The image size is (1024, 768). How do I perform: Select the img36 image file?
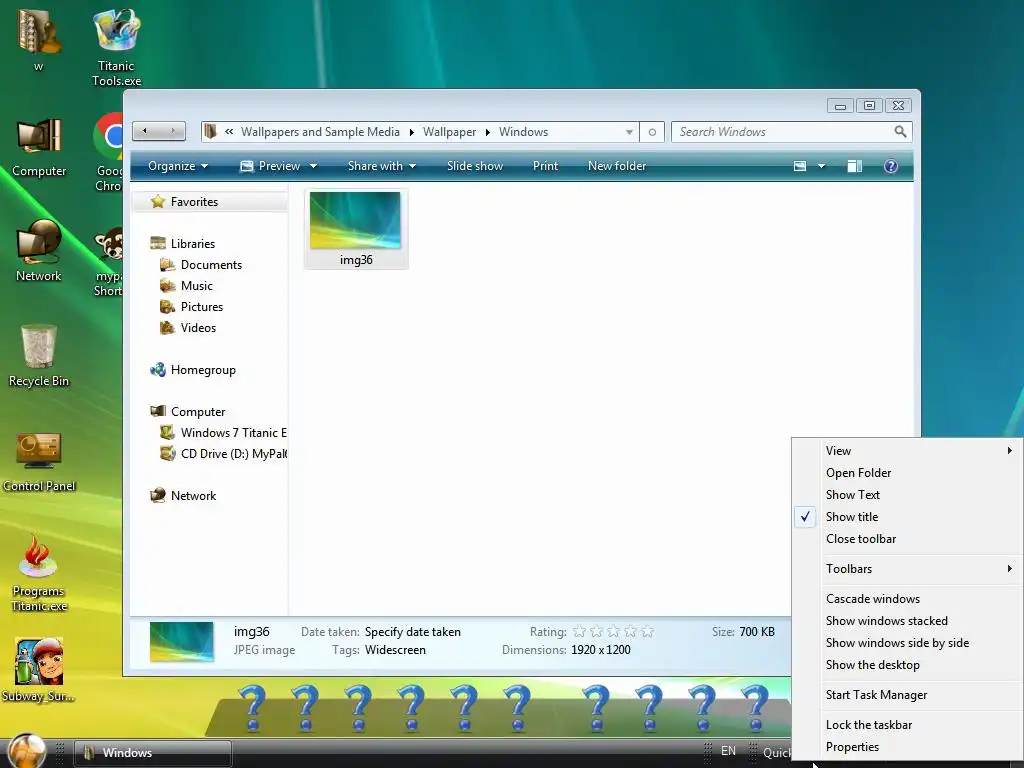click(356, 229)
